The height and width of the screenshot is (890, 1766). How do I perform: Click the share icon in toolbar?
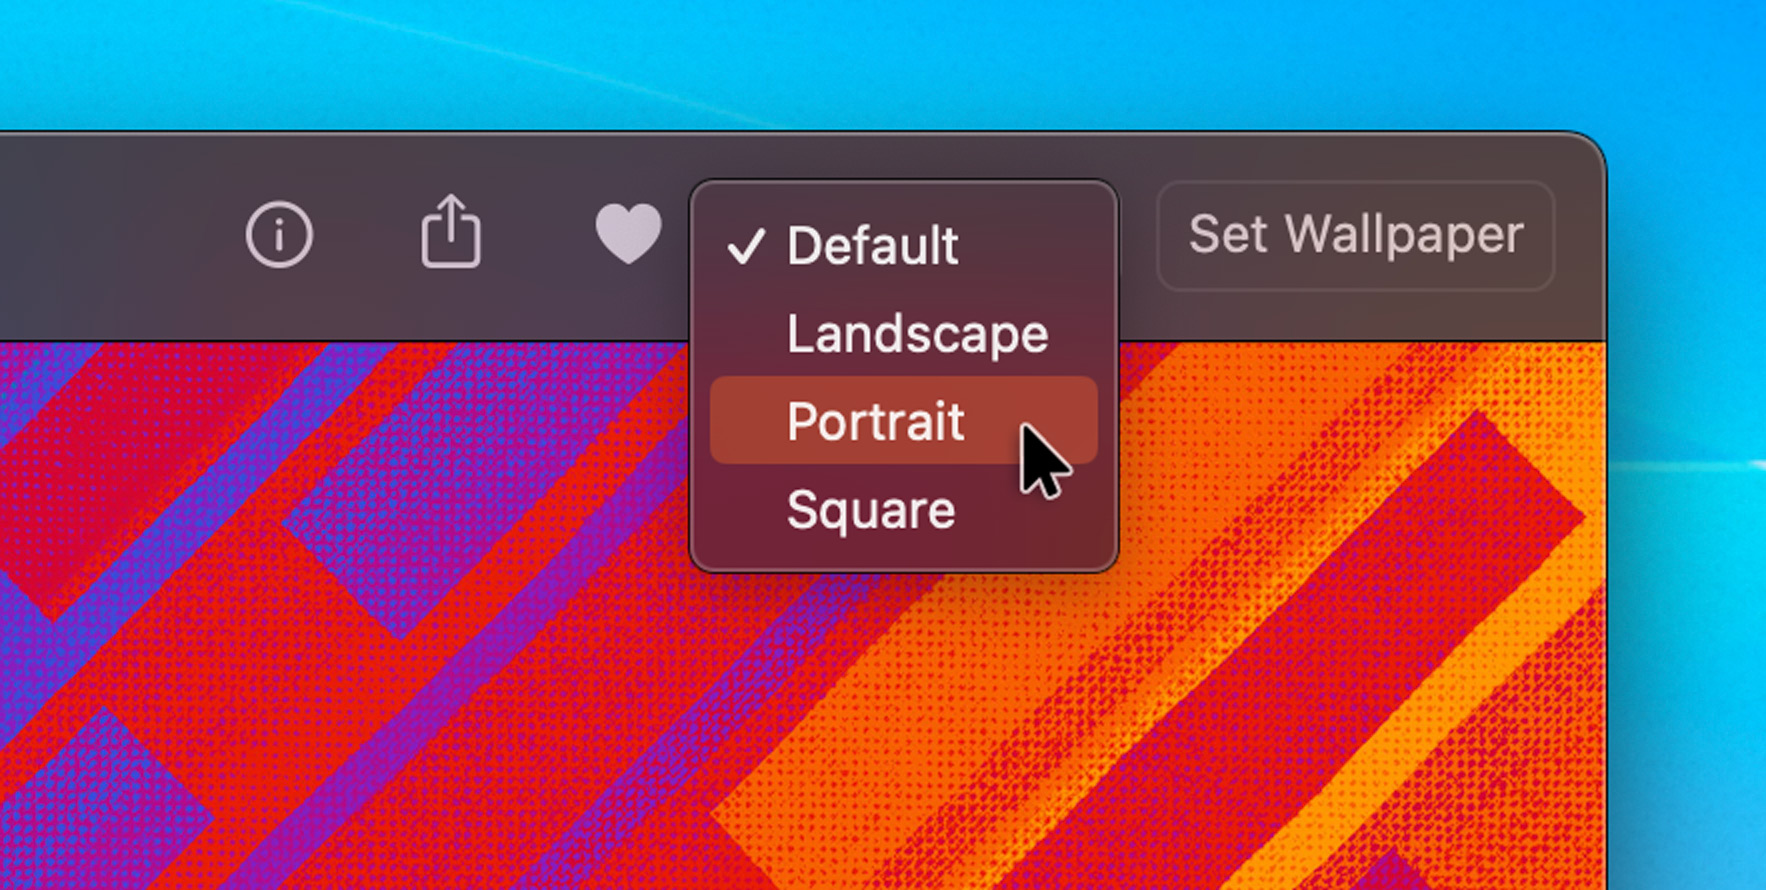tap(451, 232)
